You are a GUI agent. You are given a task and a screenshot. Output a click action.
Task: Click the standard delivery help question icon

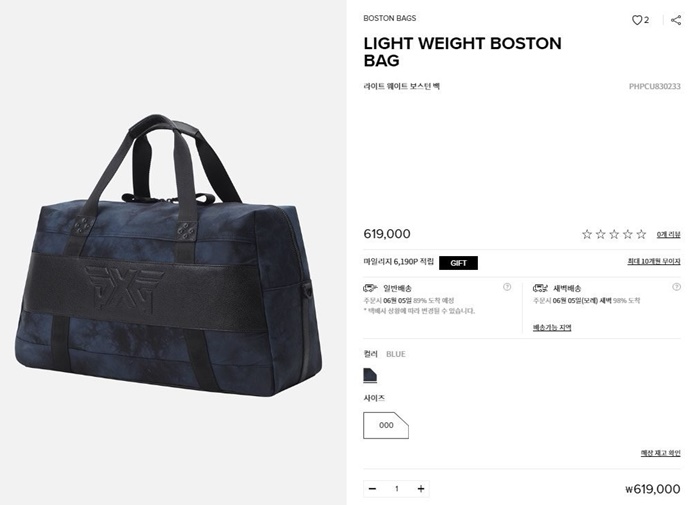click(x=507, y=287)
